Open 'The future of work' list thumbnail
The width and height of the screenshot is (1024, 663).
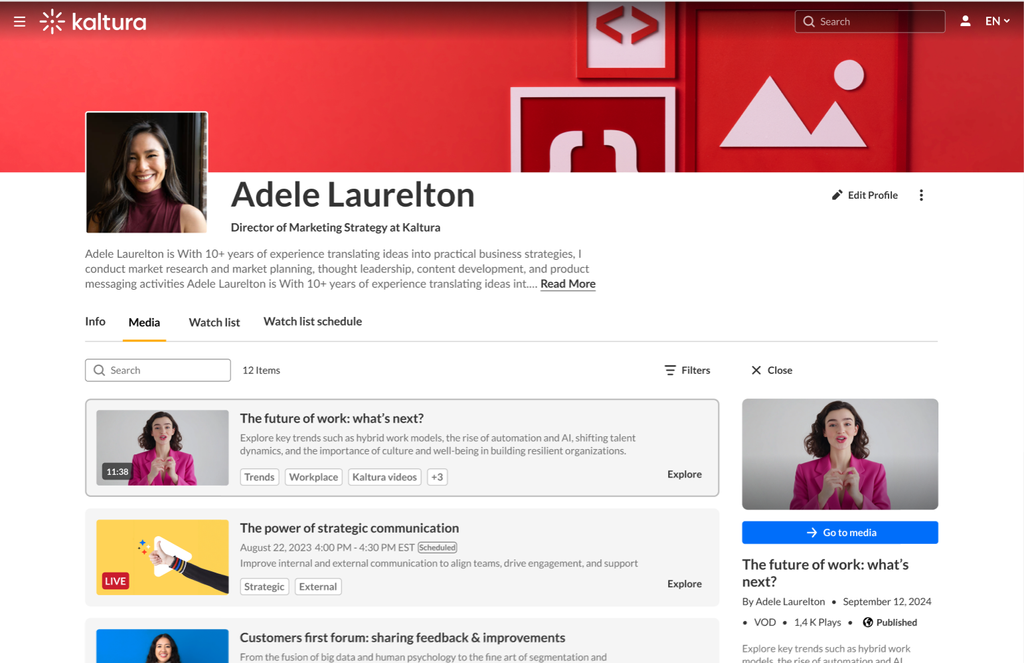click(x=163, y=447)
